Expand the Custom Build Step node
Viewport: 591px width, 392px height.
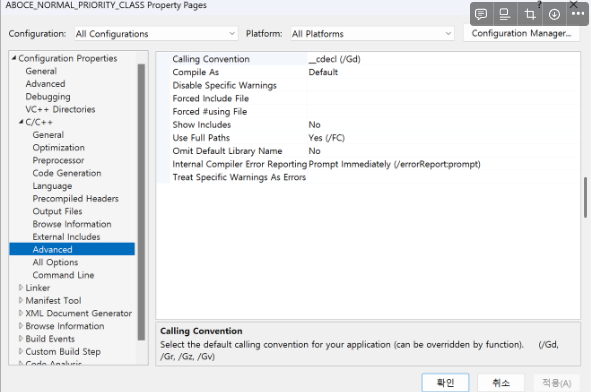(21, 351)
